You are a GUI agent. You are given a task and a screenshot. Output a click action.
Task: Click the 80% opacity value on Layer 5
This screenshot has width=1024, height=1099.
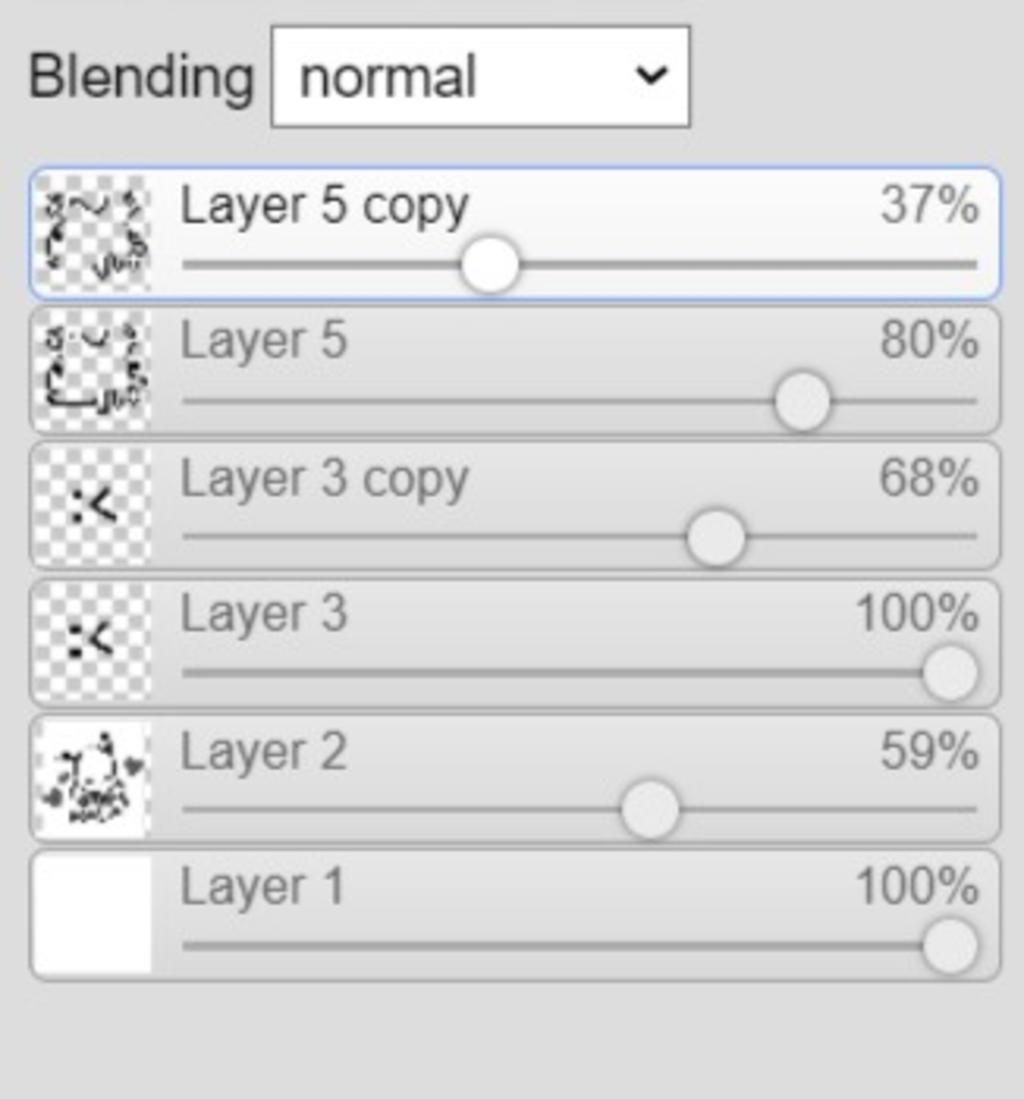(x=929, y=341)
